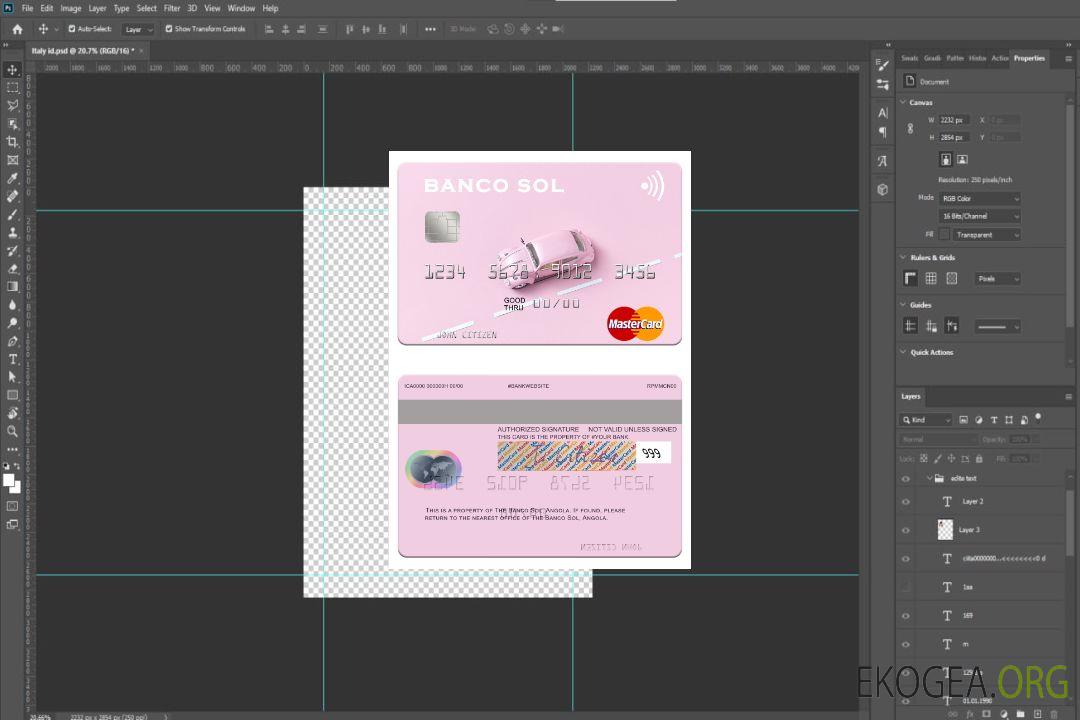Click the canvas Fill color swatch
Viewport: 1080px width, 720px height.
[x=943, y=235]
